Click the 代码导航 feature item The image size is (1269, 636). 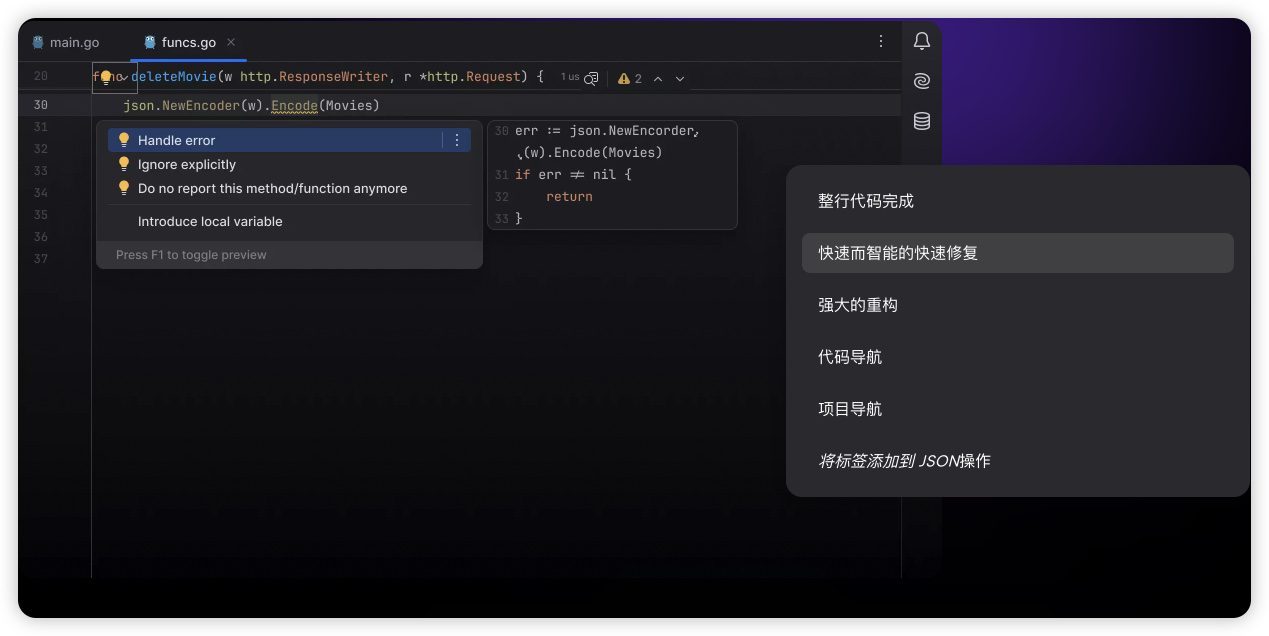[850, 357]
